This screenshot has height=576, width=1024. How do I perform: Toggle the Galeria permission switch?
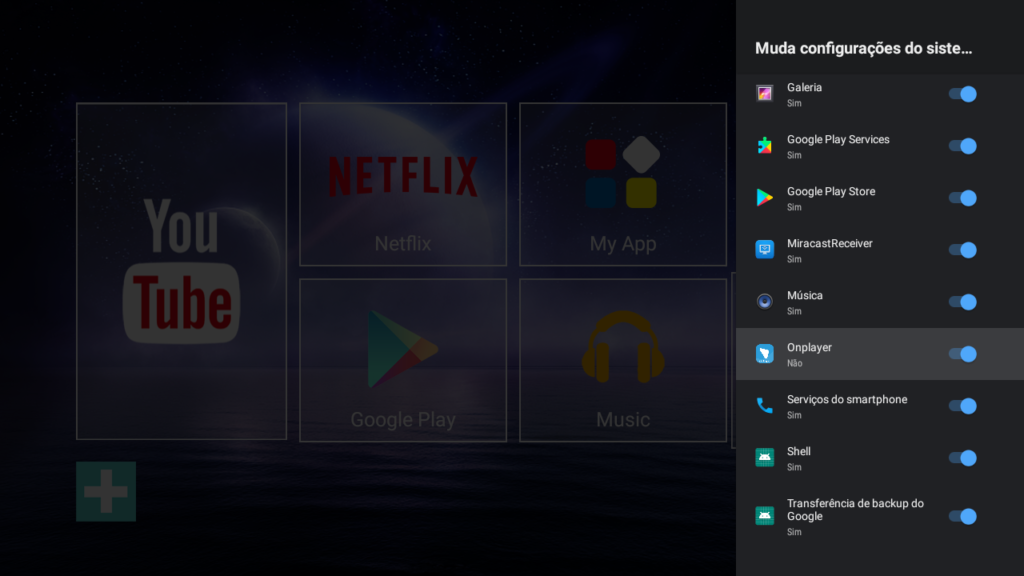tap(963, 94)
